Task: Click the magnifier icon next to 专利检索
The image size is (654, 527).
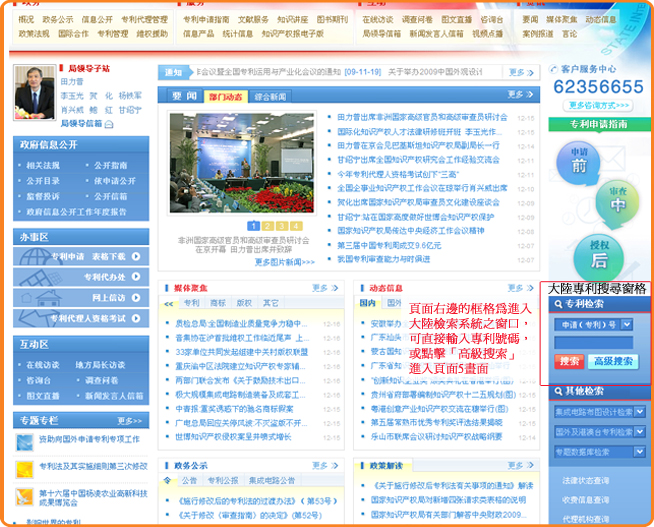Action: coord(558,304)
